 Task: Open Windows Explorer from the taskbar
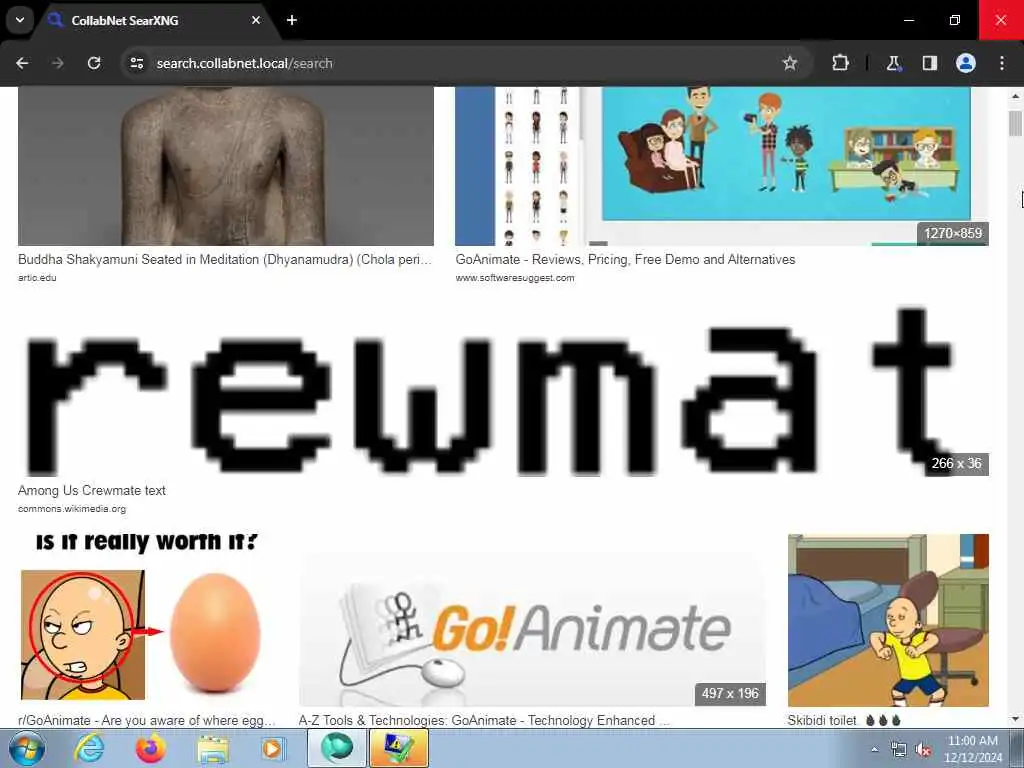pyautogui.click(x=213, y=748)
